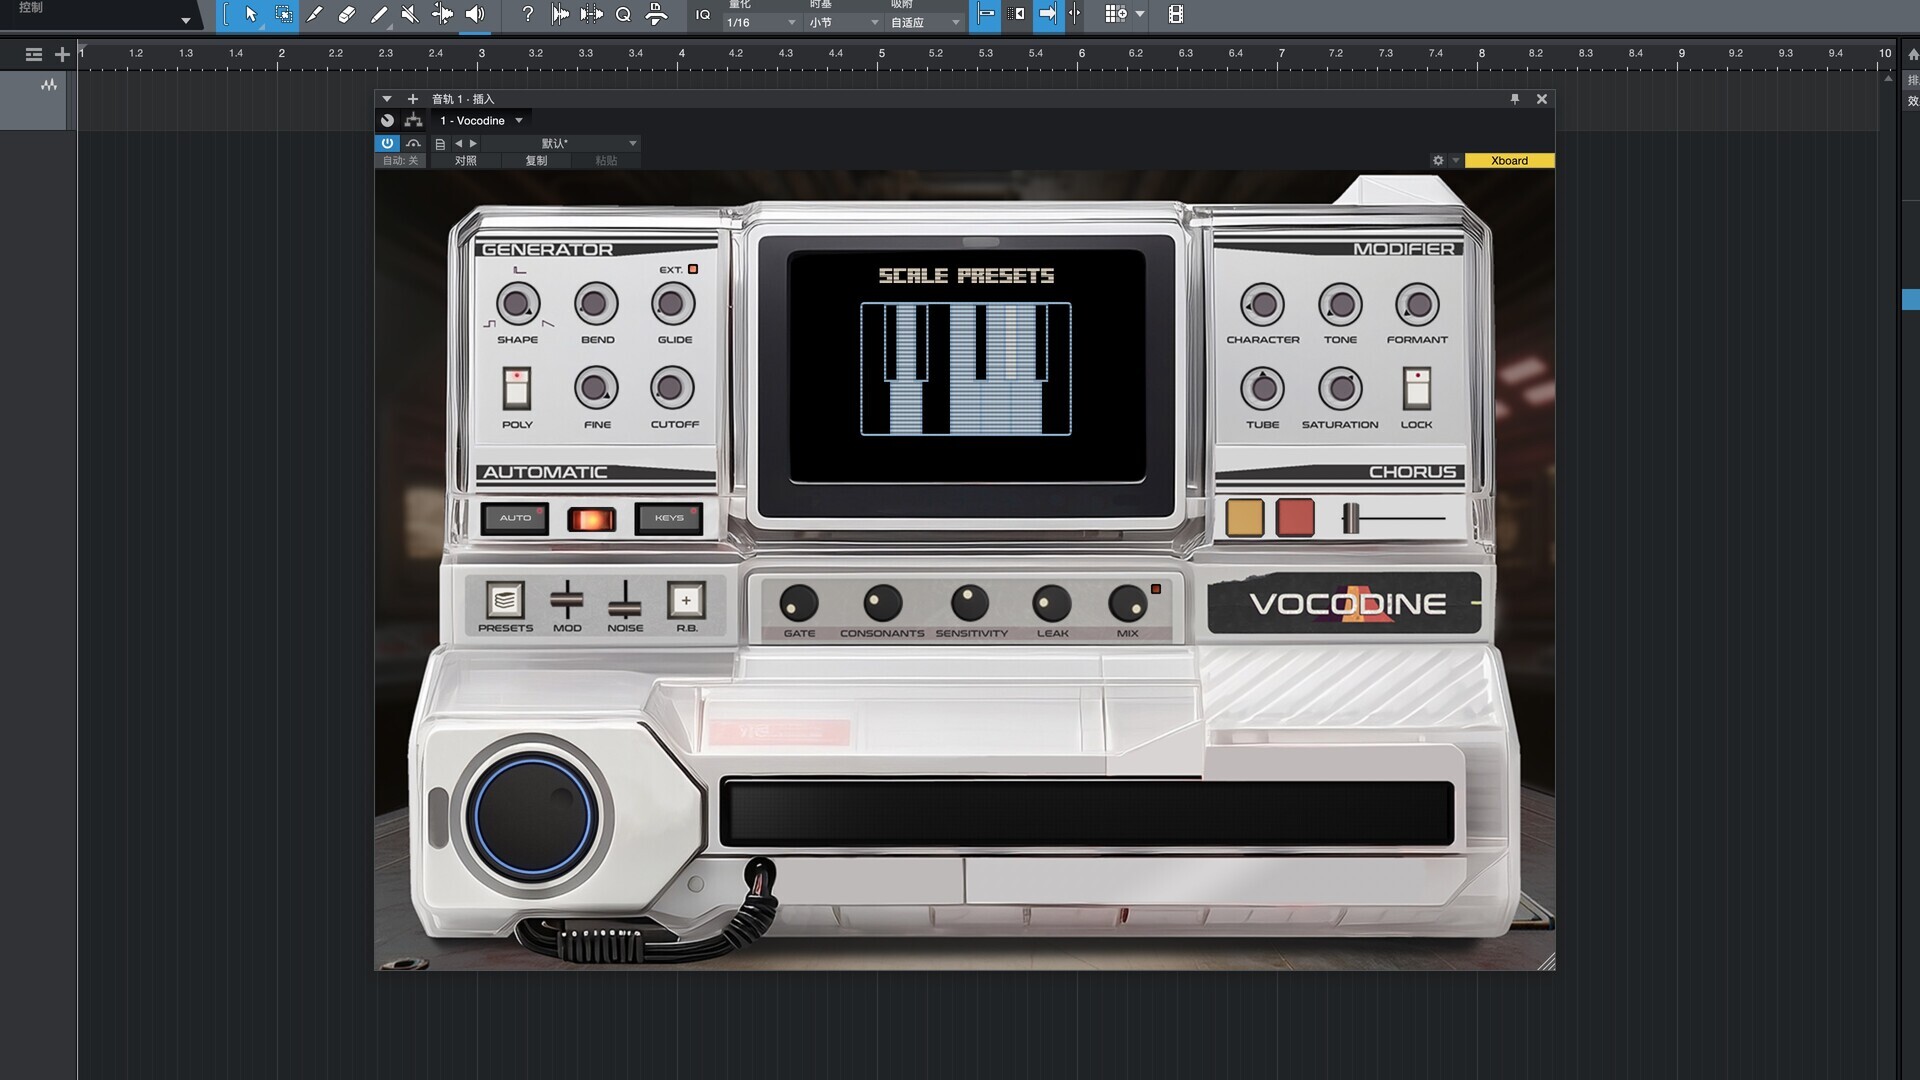
Task: Click the CHORUS slider handle
Action: pyautogui.click(x=1351, y=518)
